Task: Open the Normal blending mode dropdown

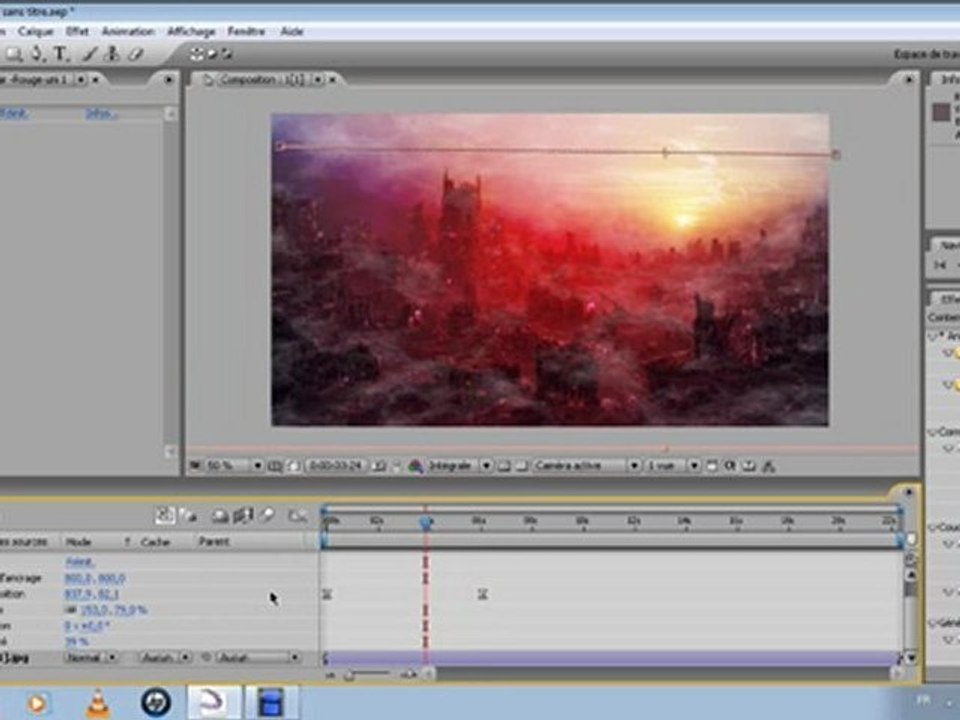Action: coord(91,658)
